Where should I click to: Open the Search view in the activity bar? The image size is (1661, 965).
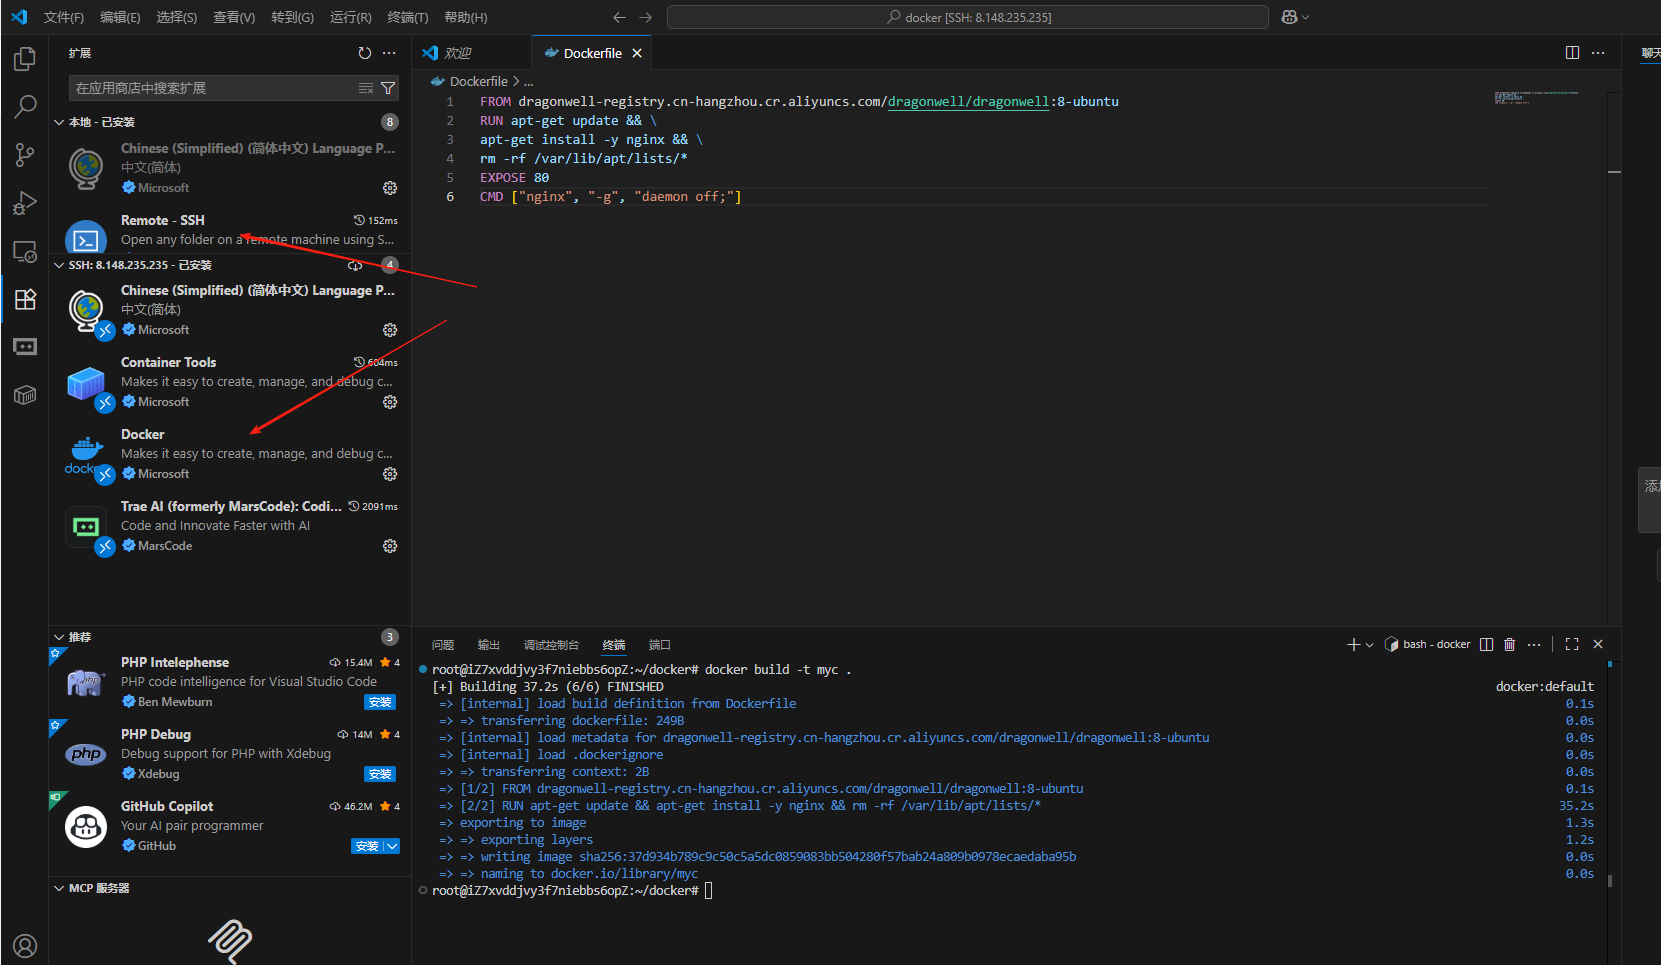click(24, 107)
